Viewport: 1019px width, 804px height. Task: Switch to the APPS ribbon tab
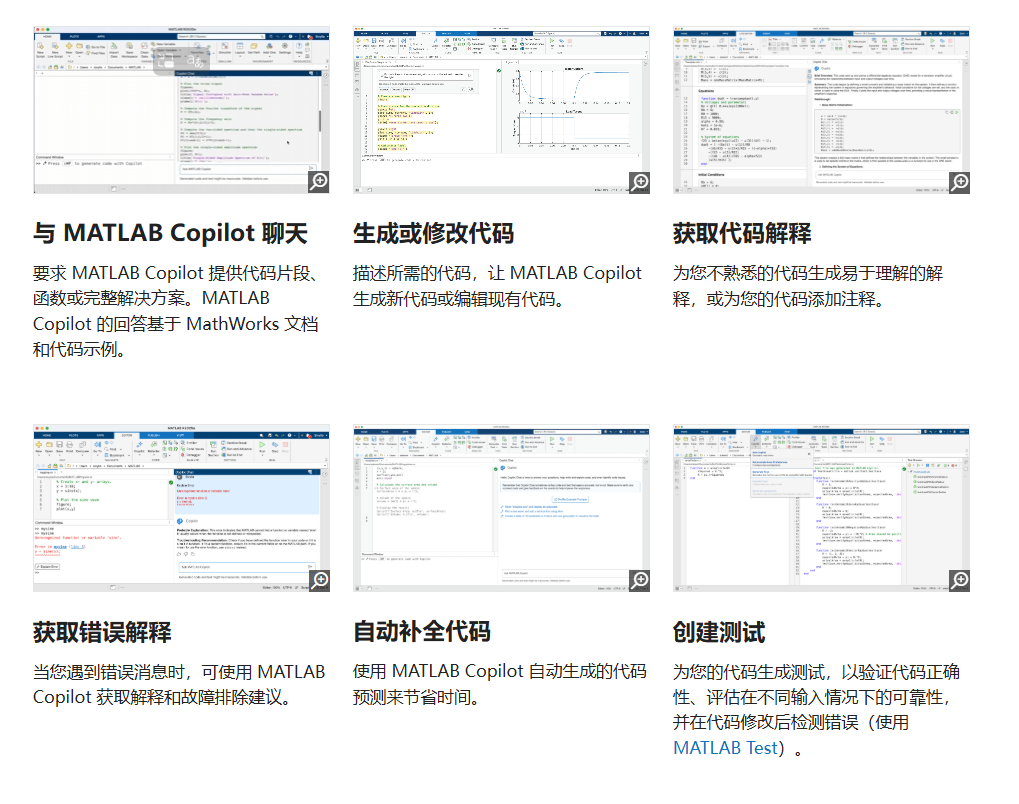pyautogui.click(x=99, y=36)
